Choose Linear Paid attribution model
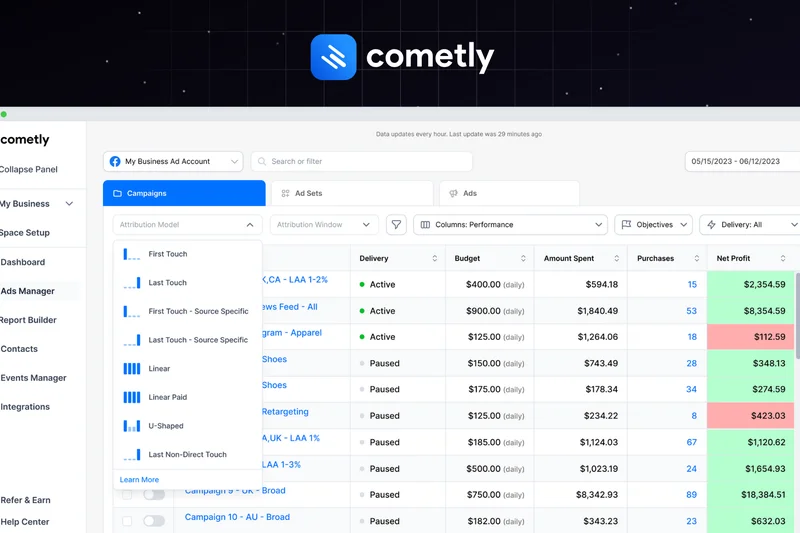 [187, 397]
